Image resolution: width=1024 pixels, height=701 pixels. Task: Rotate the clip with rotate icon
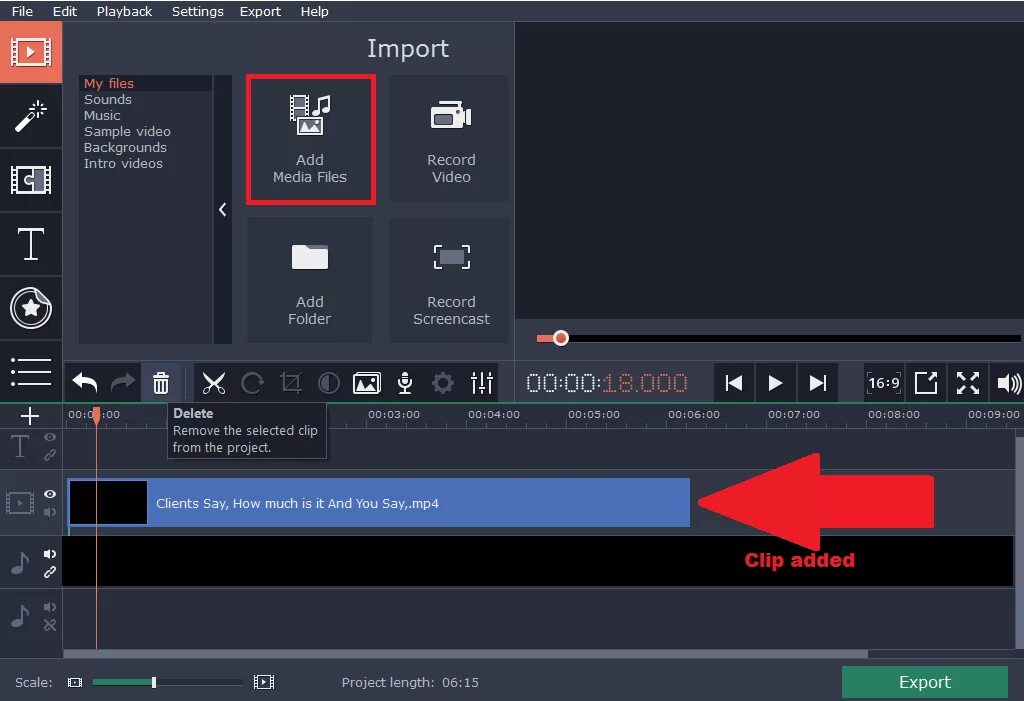click(252, 383)
